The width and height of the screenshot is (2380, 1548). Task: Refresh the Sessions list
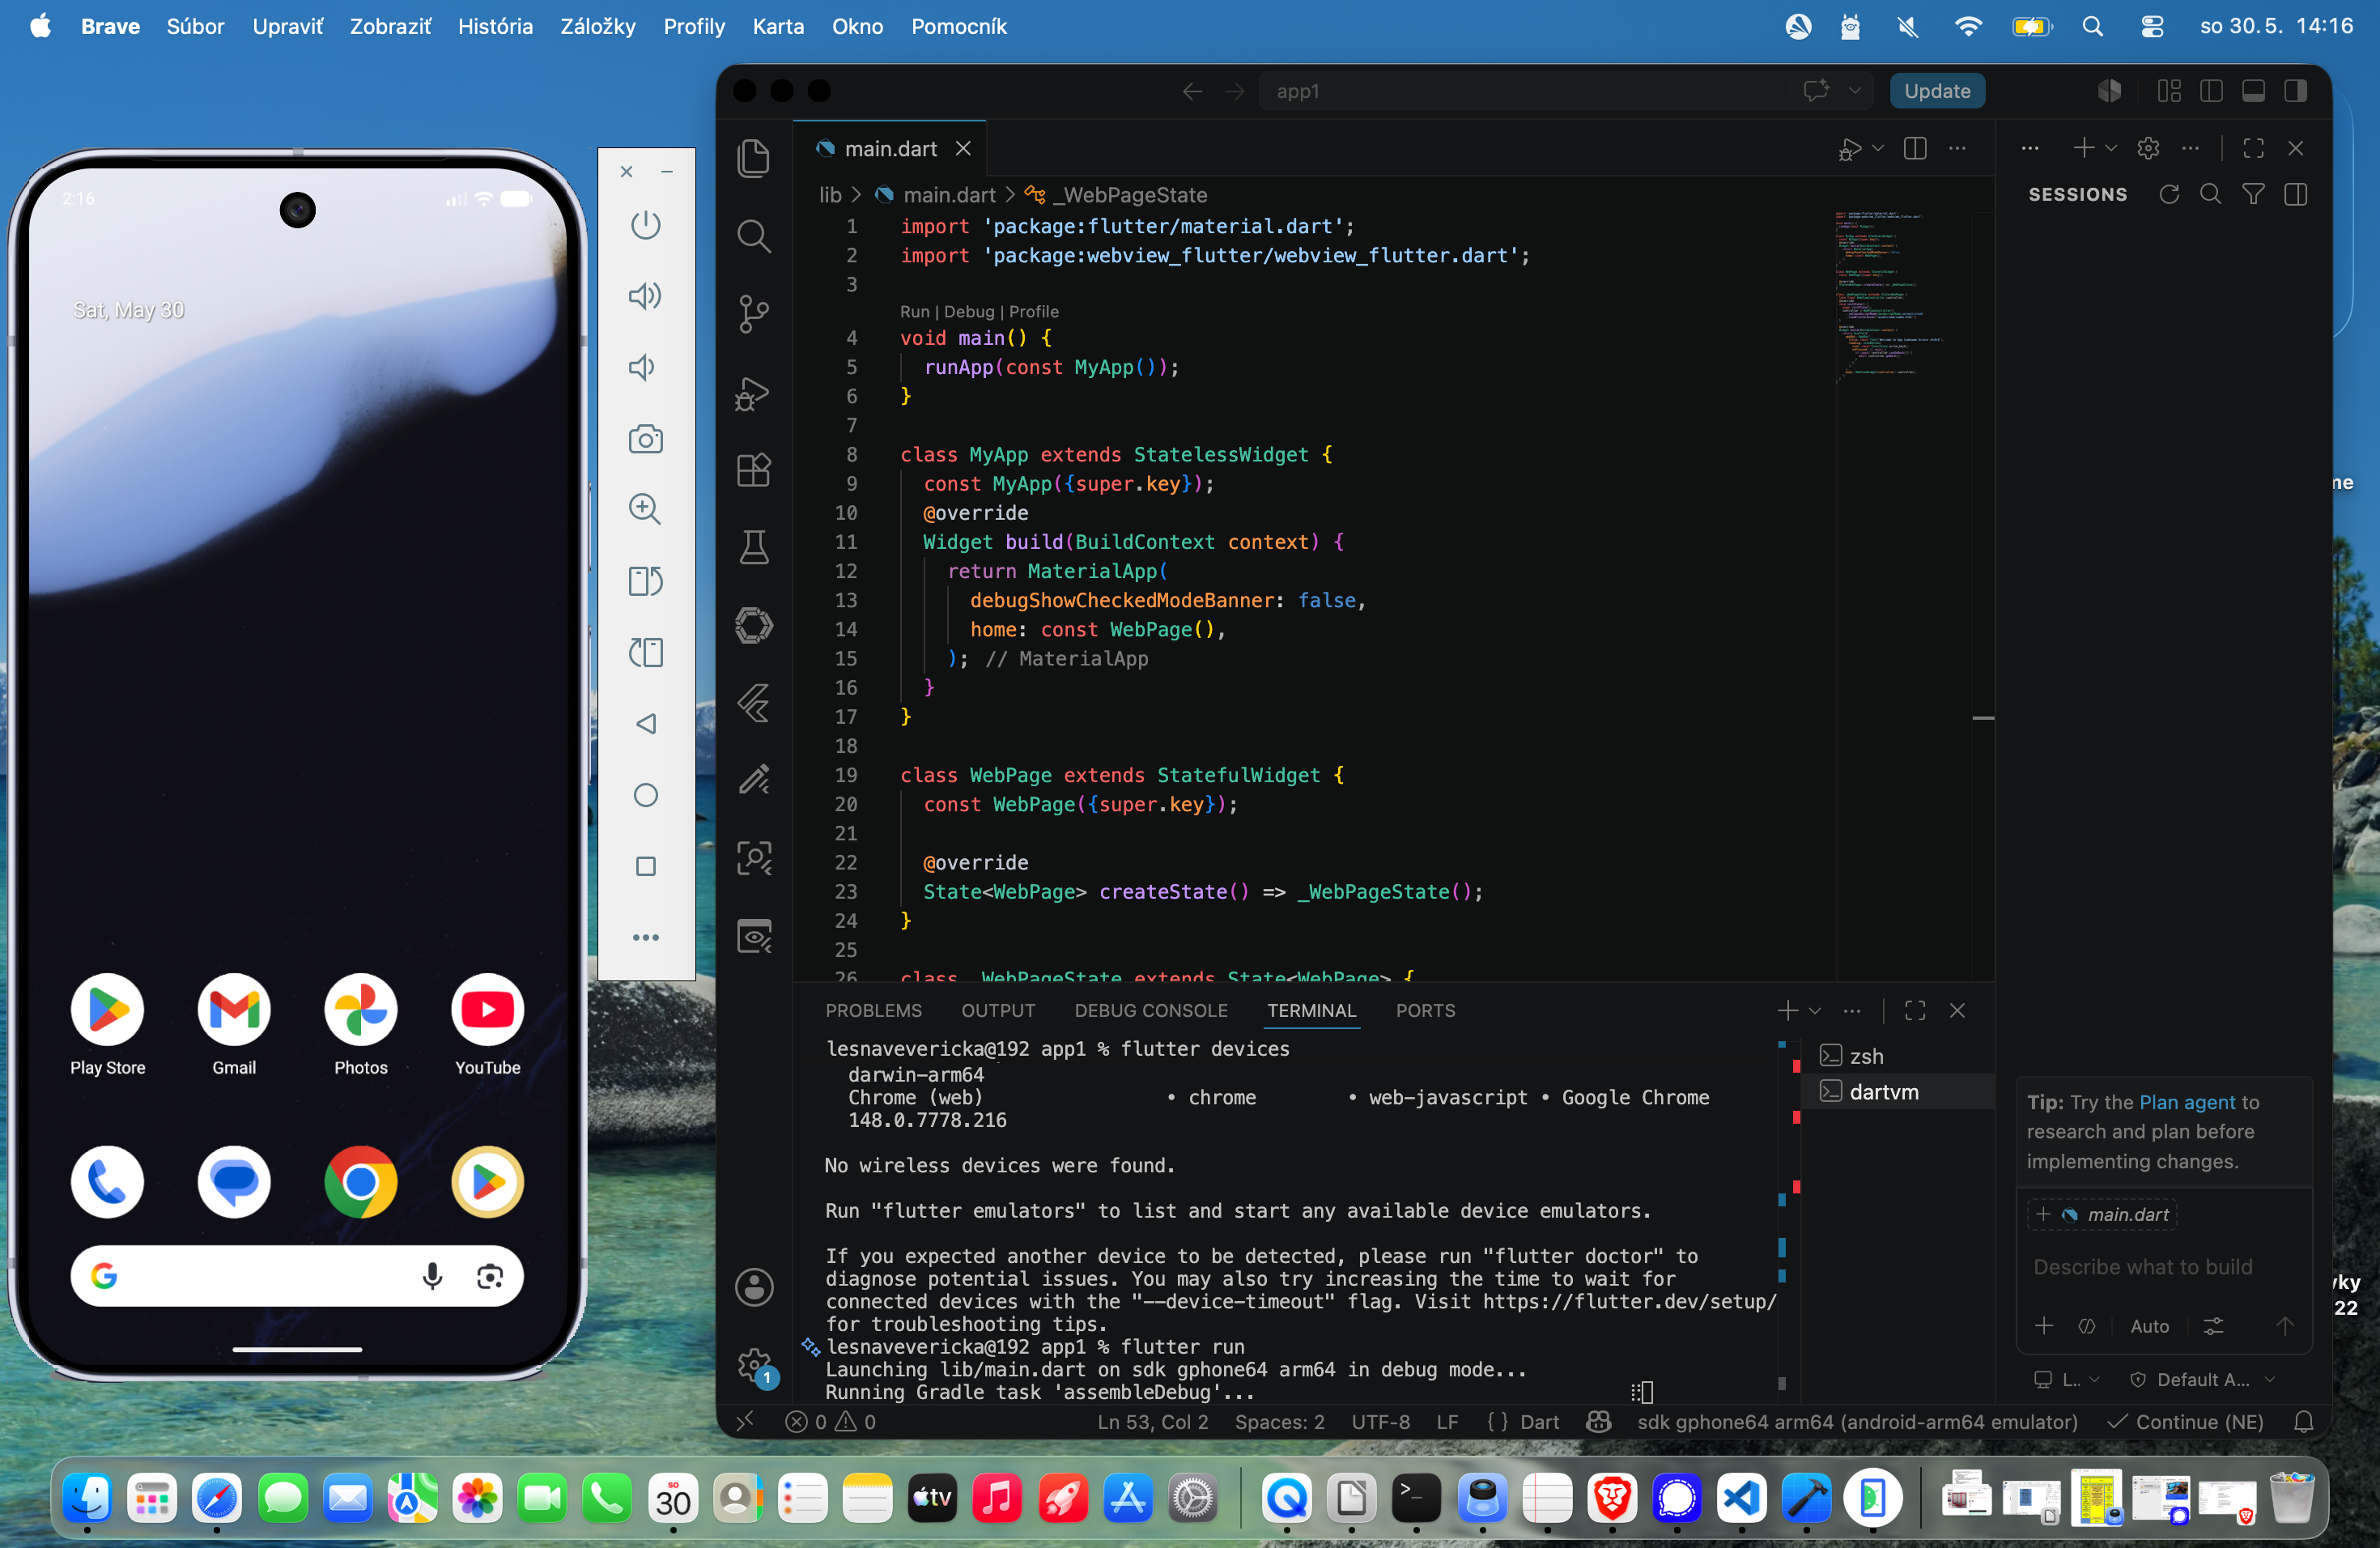click(x=2169, y=194)
